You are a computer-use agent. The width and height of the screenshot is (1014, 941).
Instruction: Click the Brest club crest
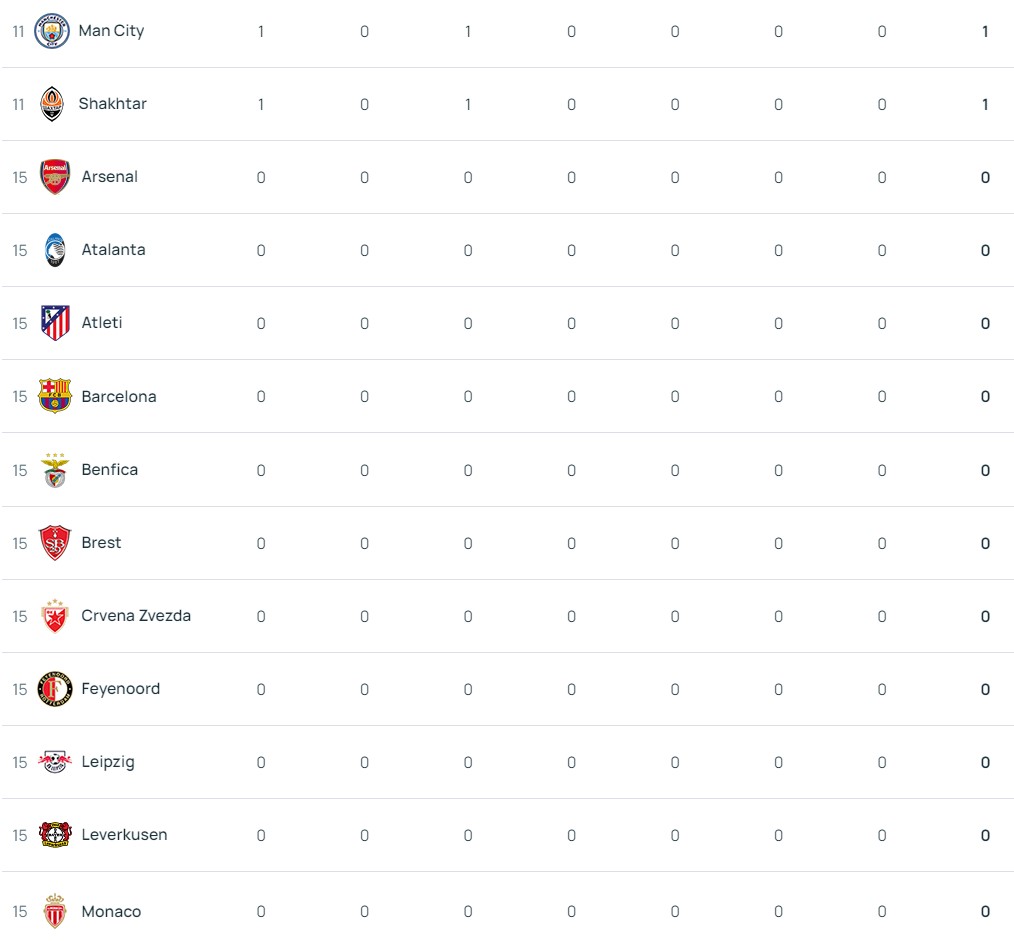tap(55, 543)
